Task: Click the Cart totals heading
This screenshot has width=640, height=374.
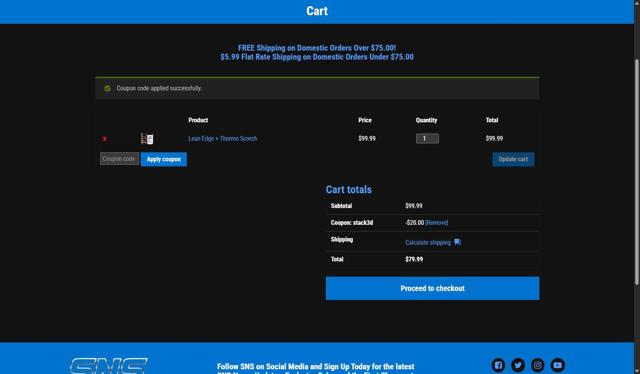Action: (349, 189)
